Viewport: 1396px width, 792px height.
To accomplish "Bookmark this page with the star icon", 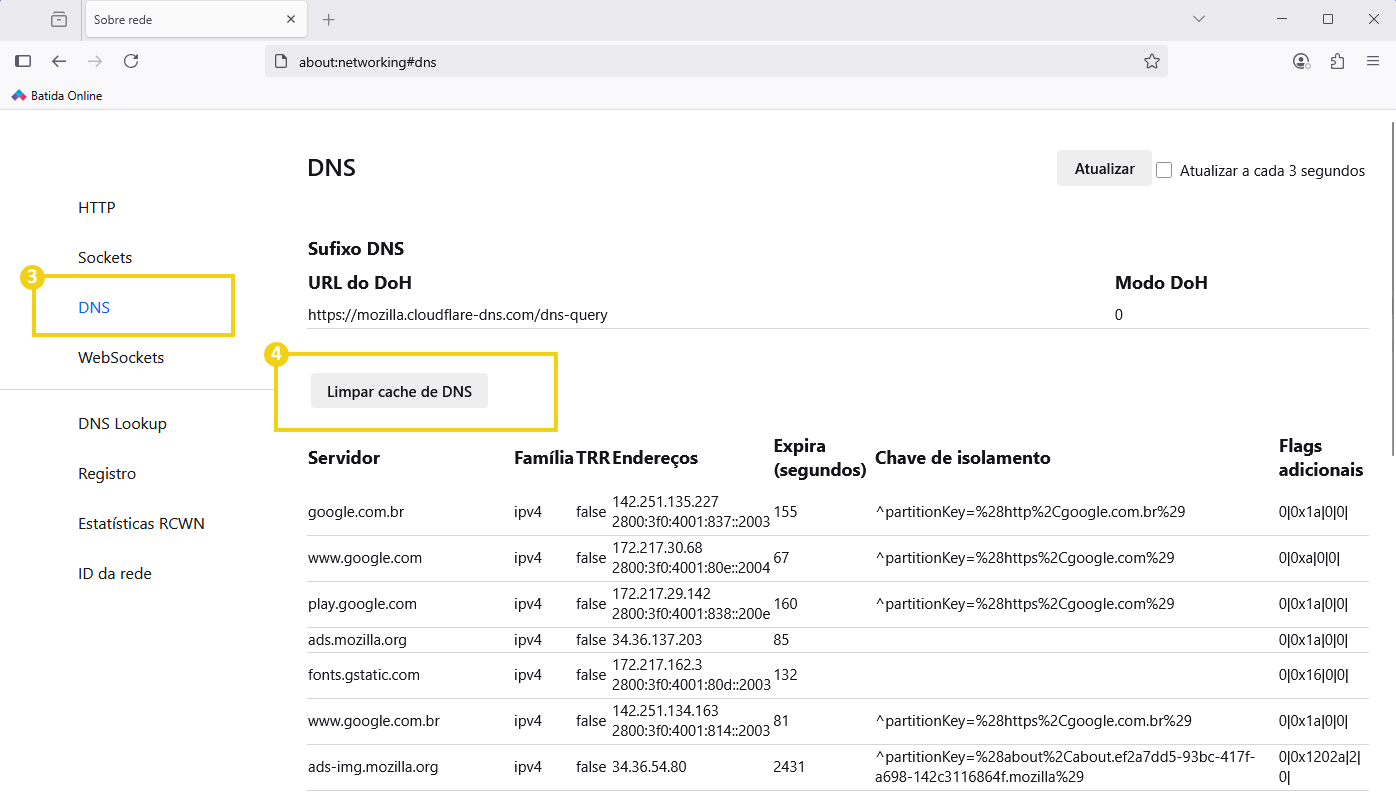I will (1151, 61).
